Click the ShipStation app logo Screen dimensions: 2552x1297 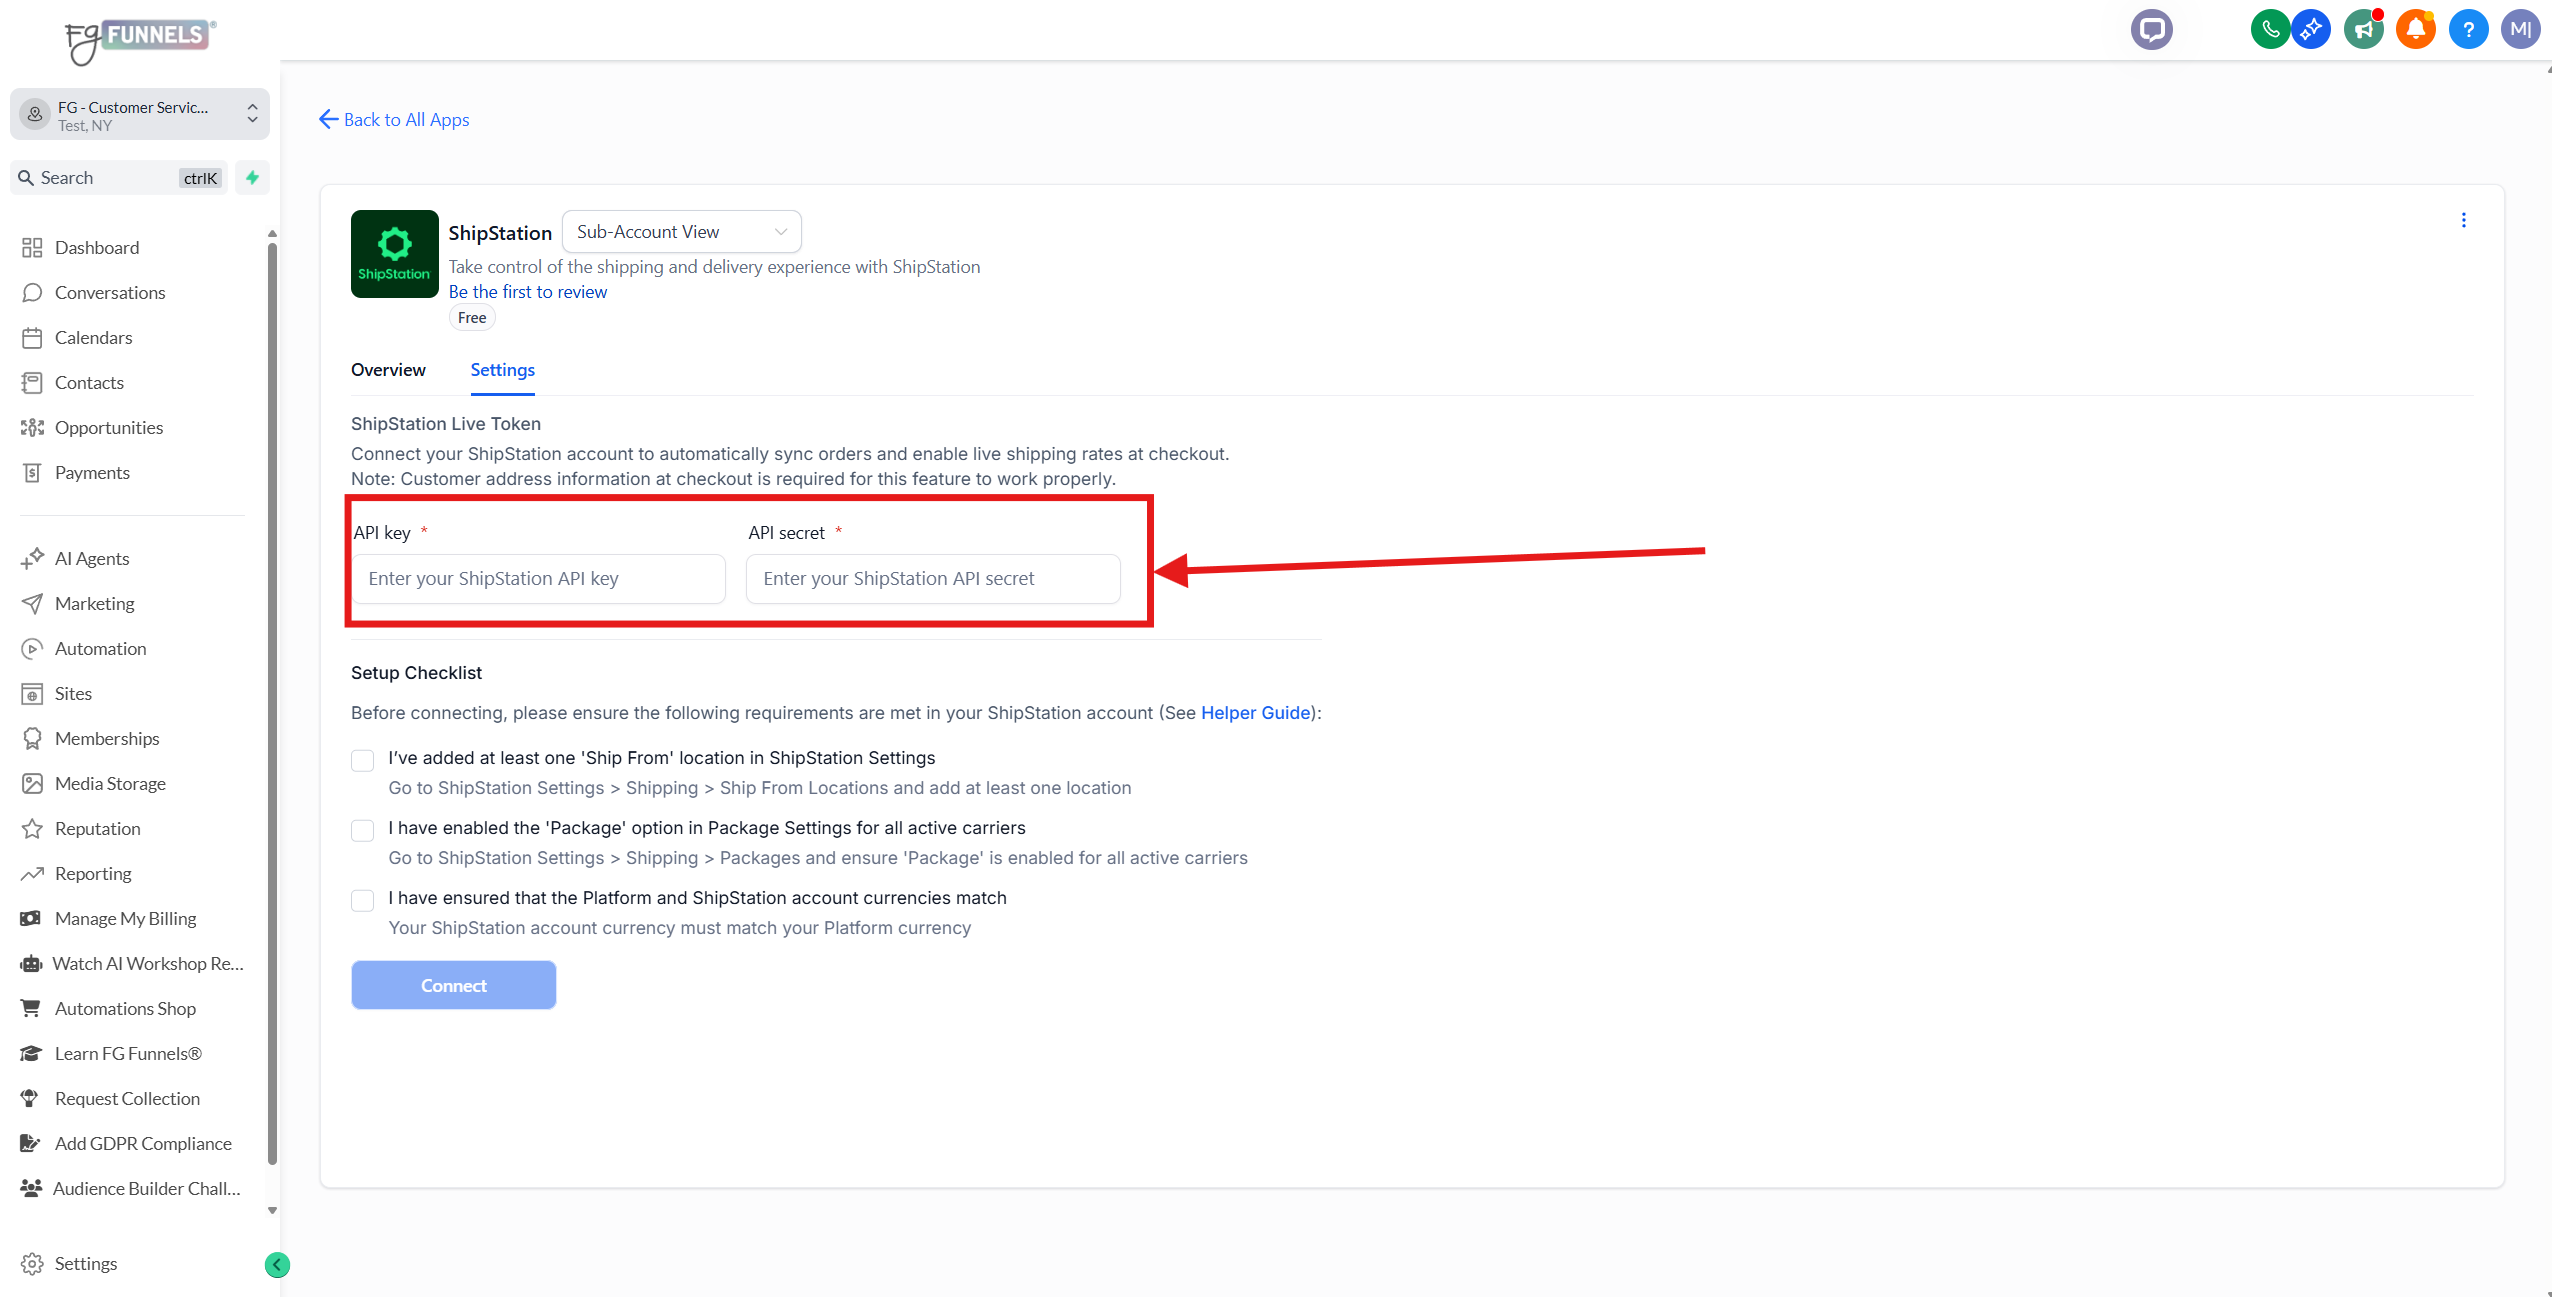pyautogui.click(x=394, y=254)
